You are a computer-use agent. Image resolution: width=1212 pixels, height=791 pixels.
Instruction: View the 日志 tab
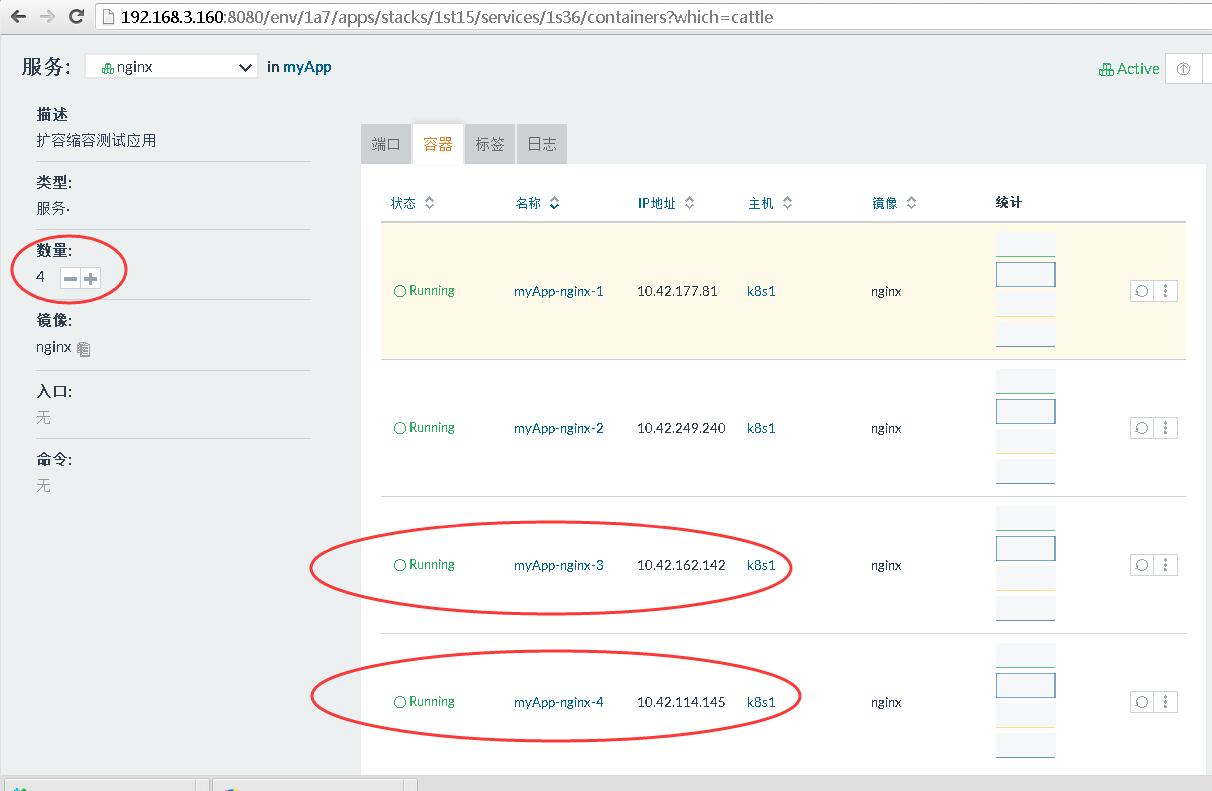tap(542, 144)
